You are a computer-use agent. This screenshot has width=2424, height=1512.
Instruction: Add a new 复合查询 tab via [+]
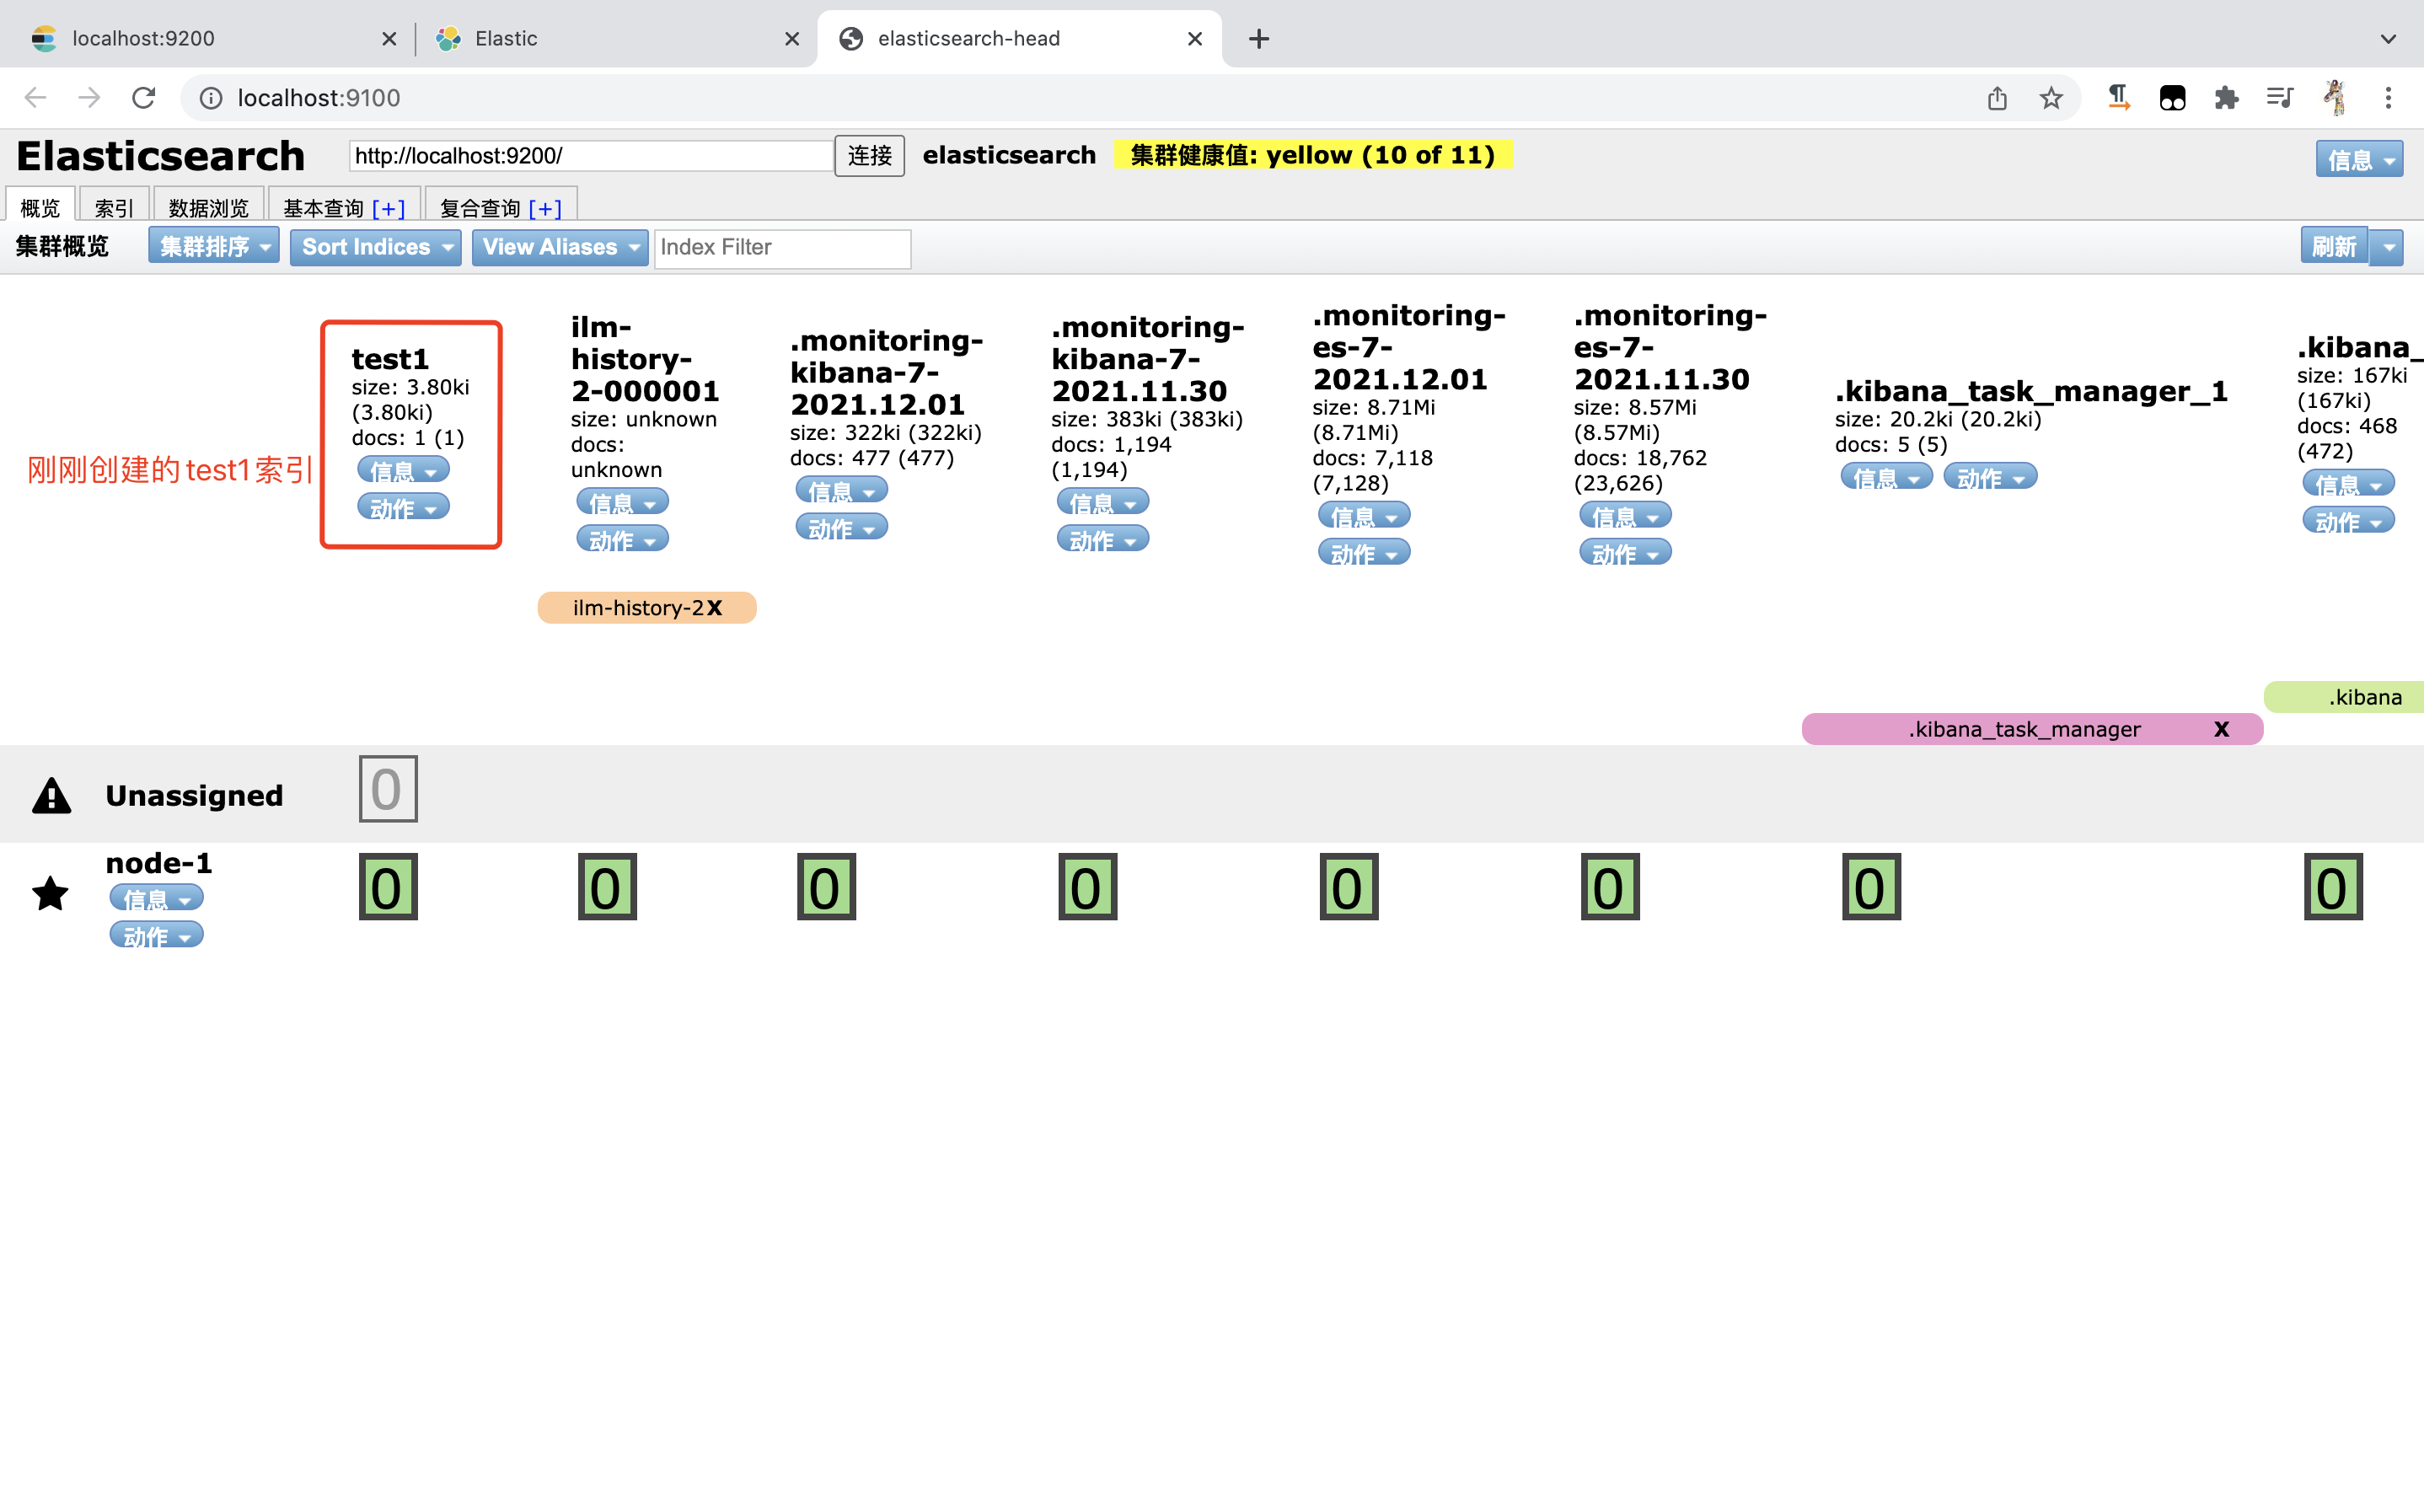click(545, 208)
